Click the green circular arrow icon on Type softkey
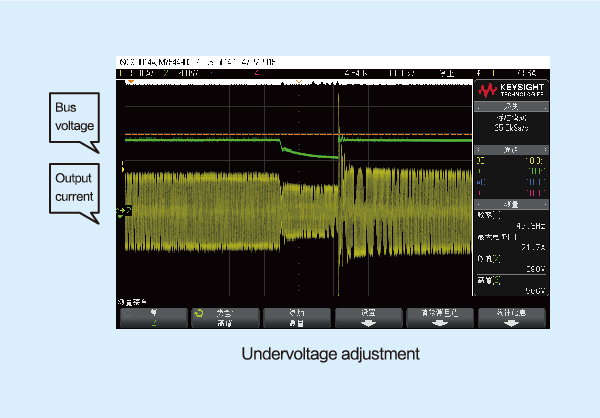Viewport: 600px width, 418px height. [198, 314]
